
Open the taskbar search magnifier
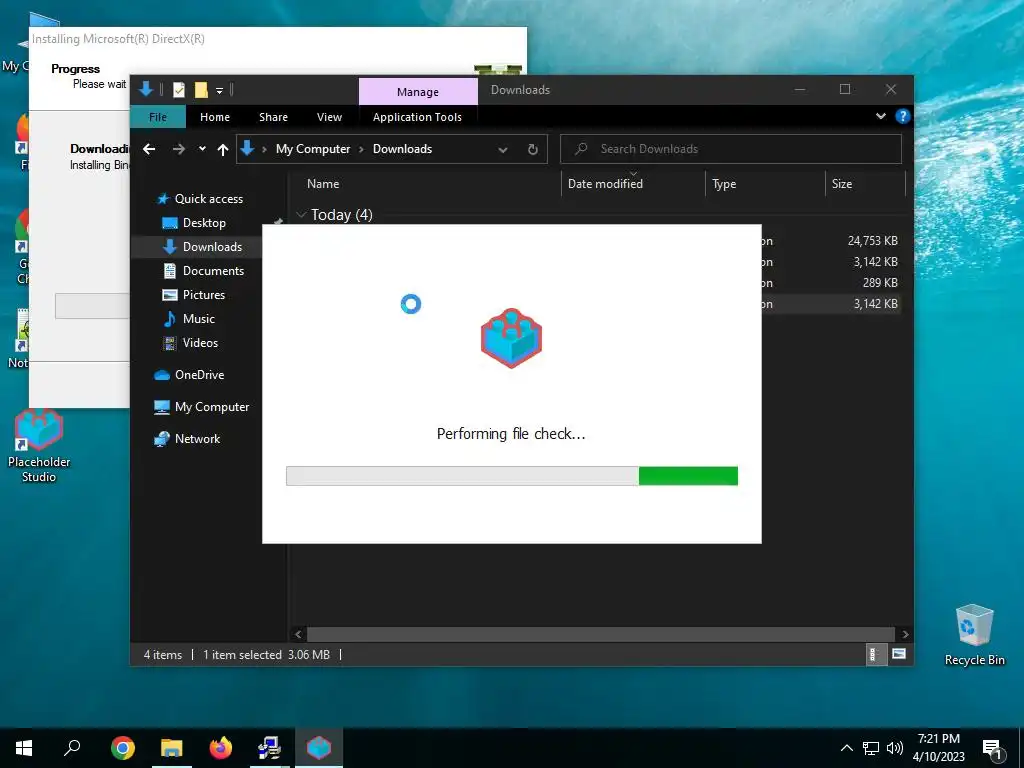[x=72, y=748]
